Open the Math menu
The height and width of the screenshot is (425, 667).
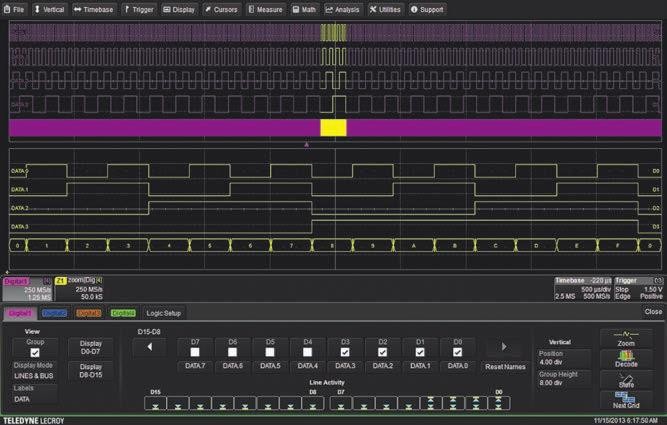point(305,9)
